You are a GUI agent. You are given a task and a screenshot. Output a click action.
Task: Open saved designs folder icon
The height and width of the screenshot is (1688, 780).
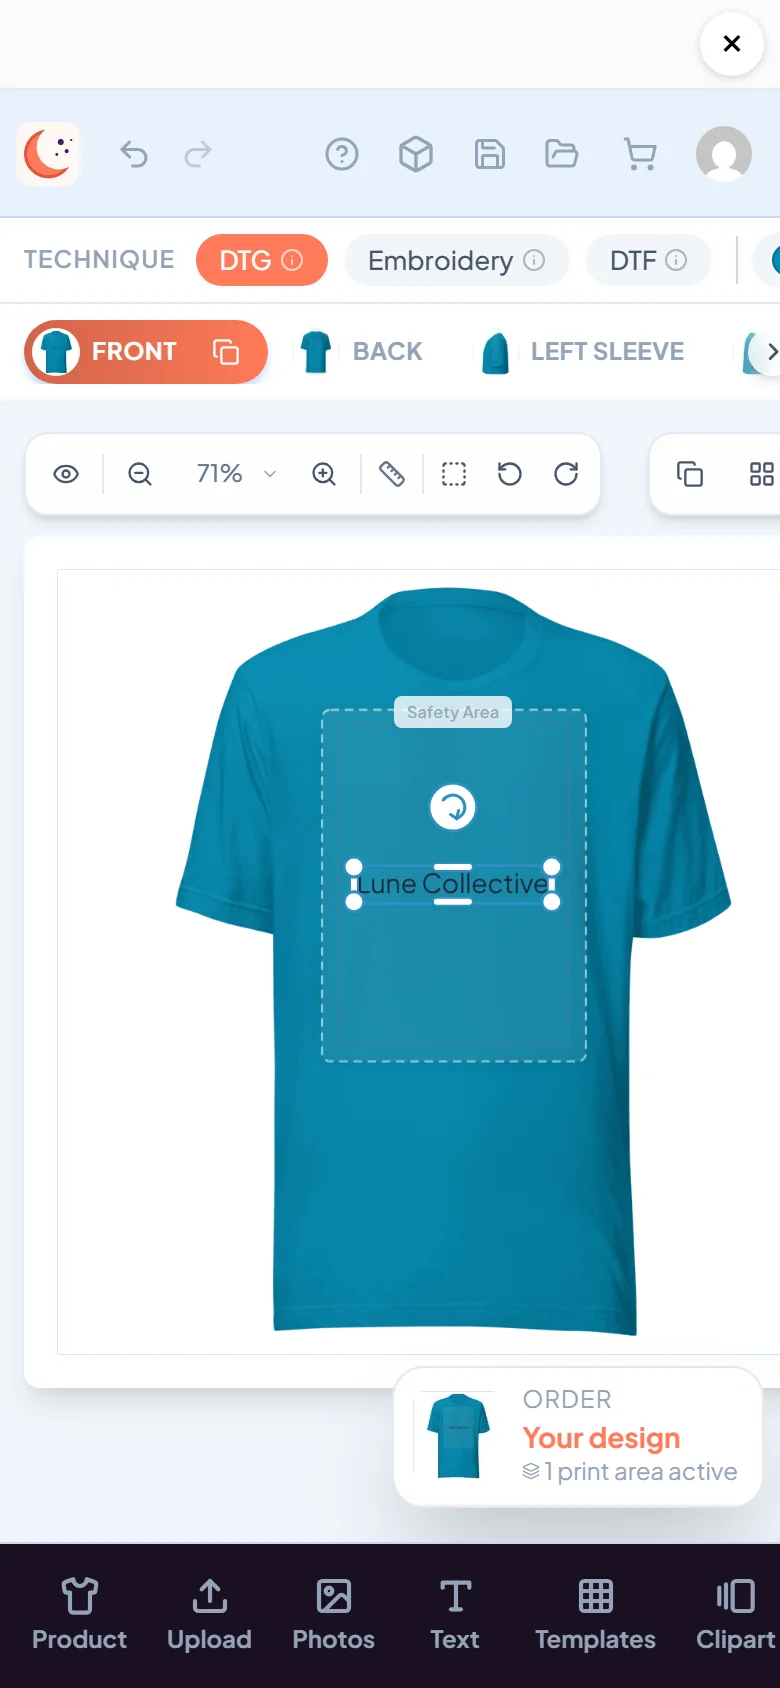tap(562, 154)
